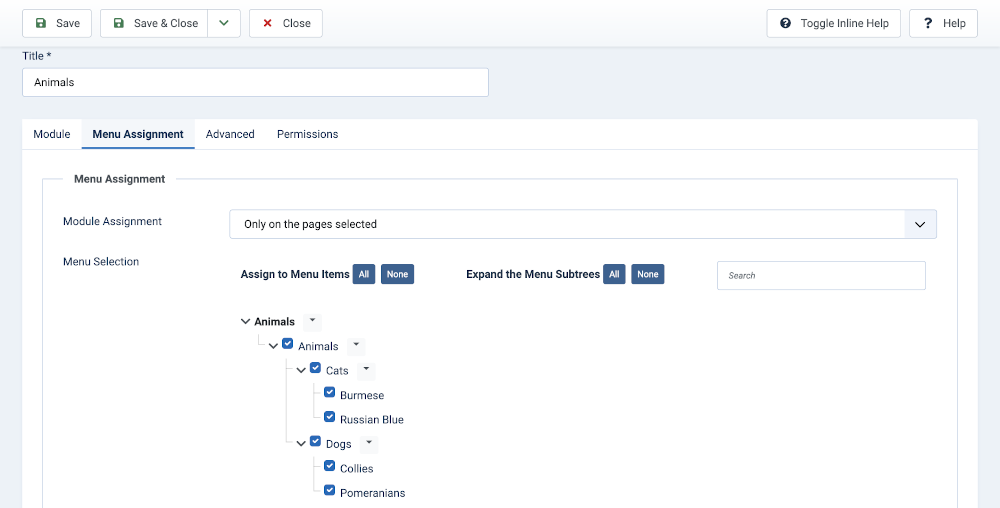Switch to the Permissions tab

(307, 134)
